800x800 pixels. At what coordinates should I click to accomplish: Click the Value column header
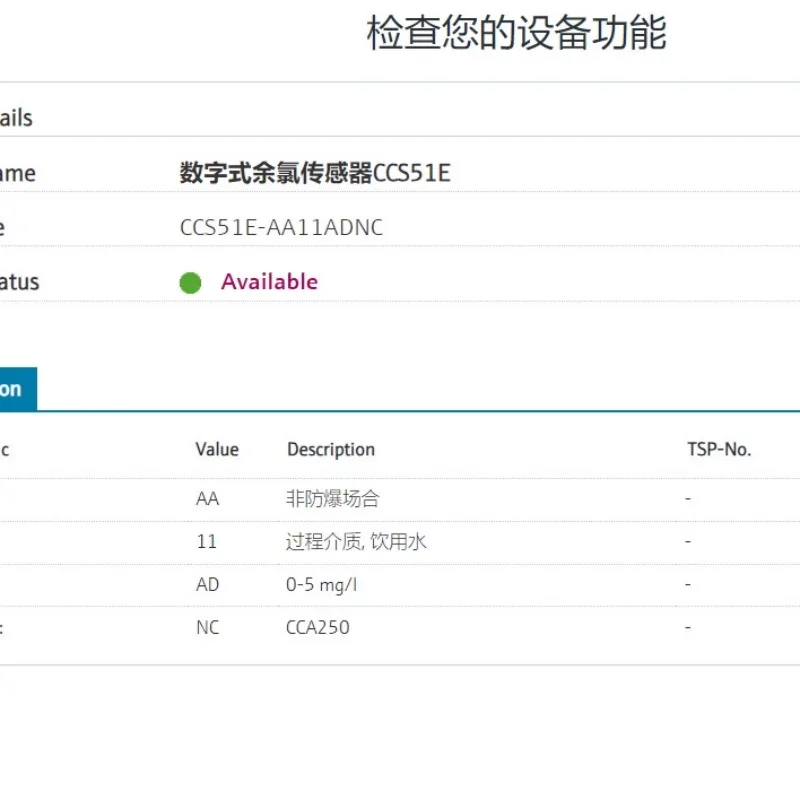pyautogui.click(x=217, y=449)
